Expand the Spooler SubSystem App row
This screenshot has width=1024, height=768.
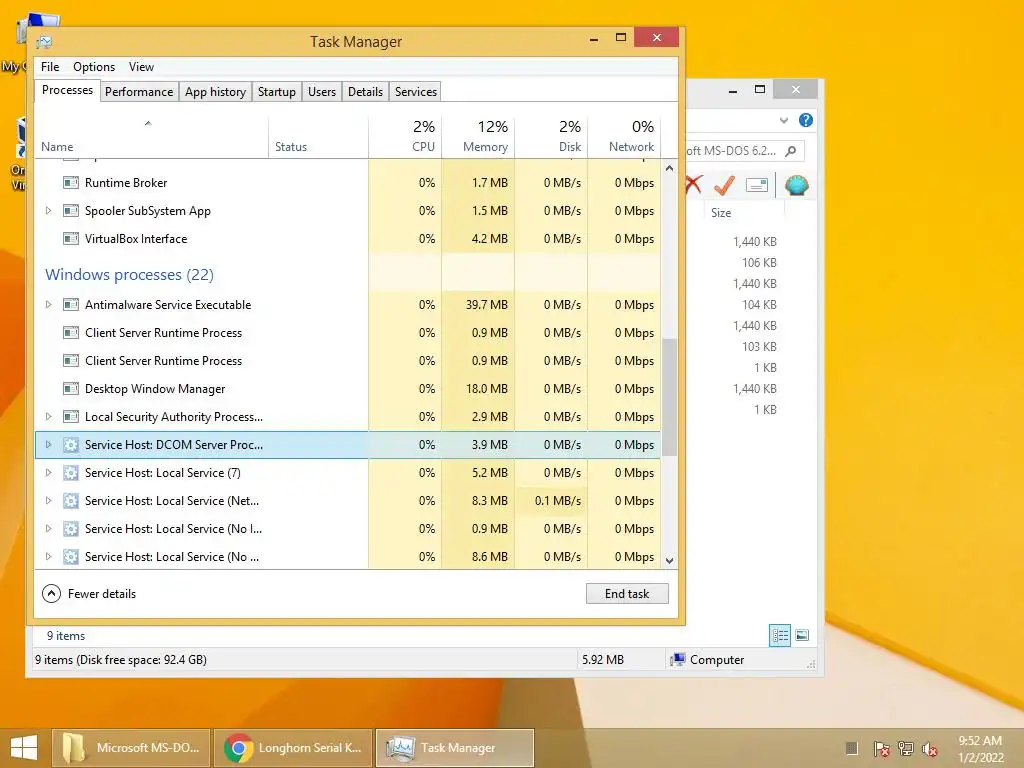(x=48, y=211)
